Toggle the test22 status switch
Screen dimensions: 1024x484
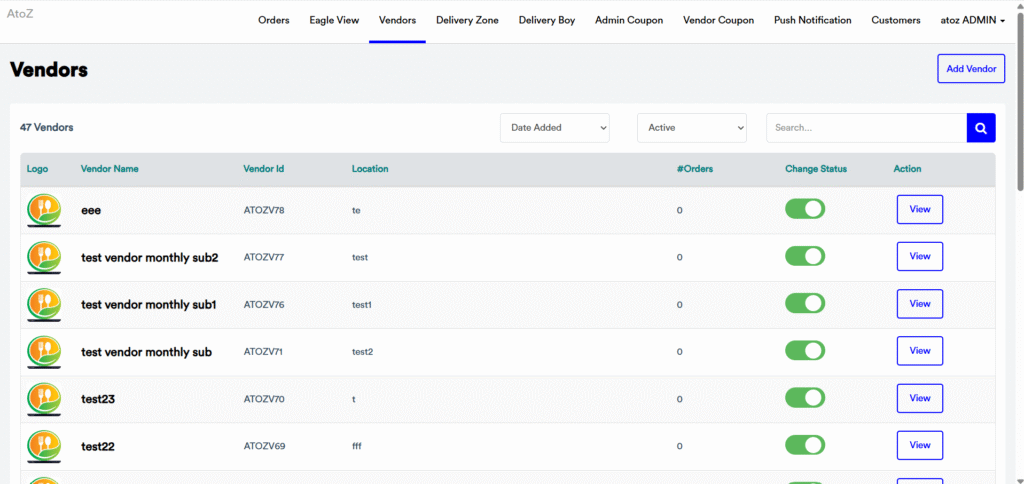tap(805, 445)
